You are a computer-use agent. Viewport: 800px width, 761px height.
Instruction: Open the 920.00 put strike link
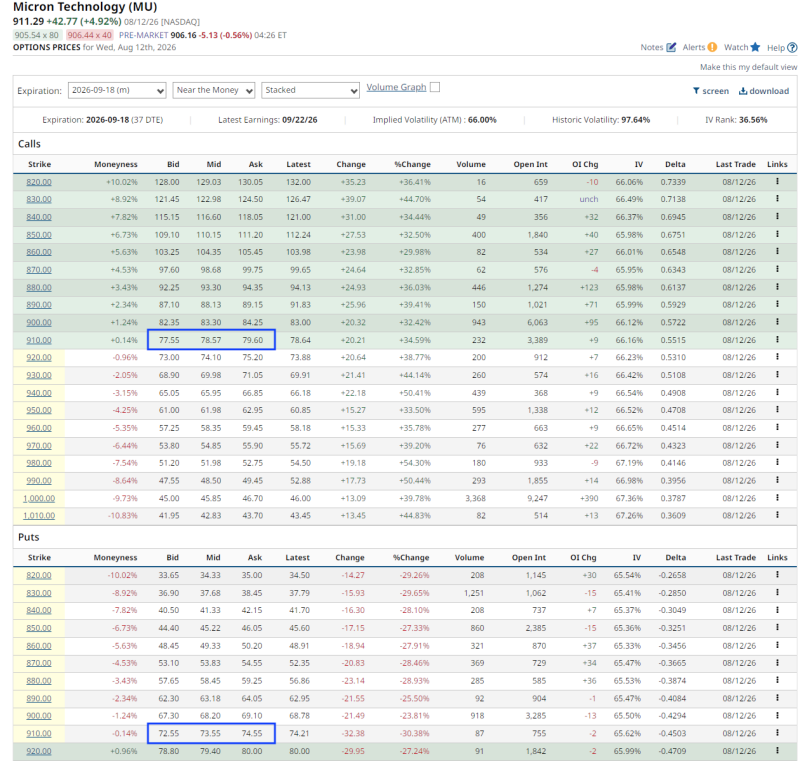click(39, 751)
